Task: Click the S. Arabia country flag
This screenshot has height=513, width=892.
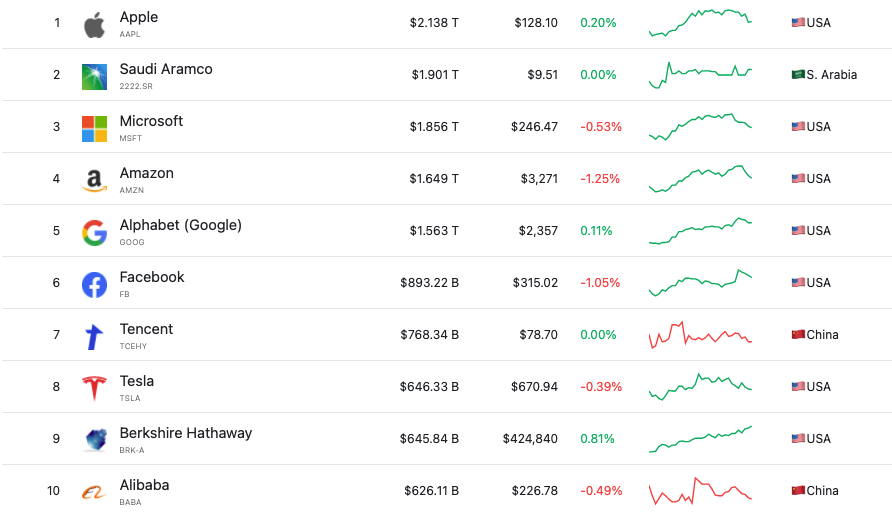Action: [x=798, y=75]
